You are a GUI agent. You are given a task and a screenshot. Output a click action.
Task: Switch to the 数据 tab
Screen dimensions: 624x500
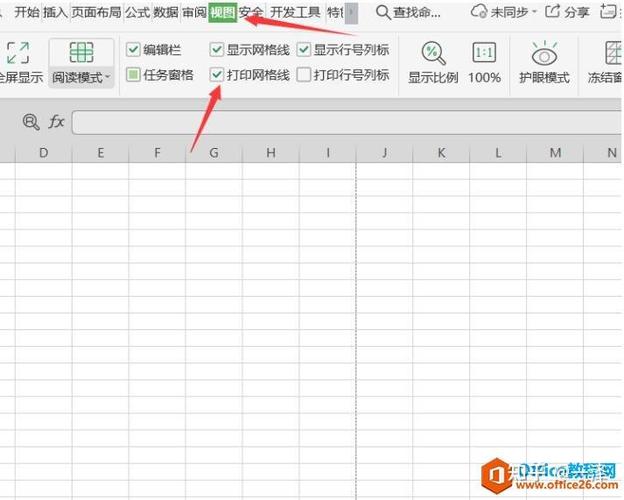(166, 12)
